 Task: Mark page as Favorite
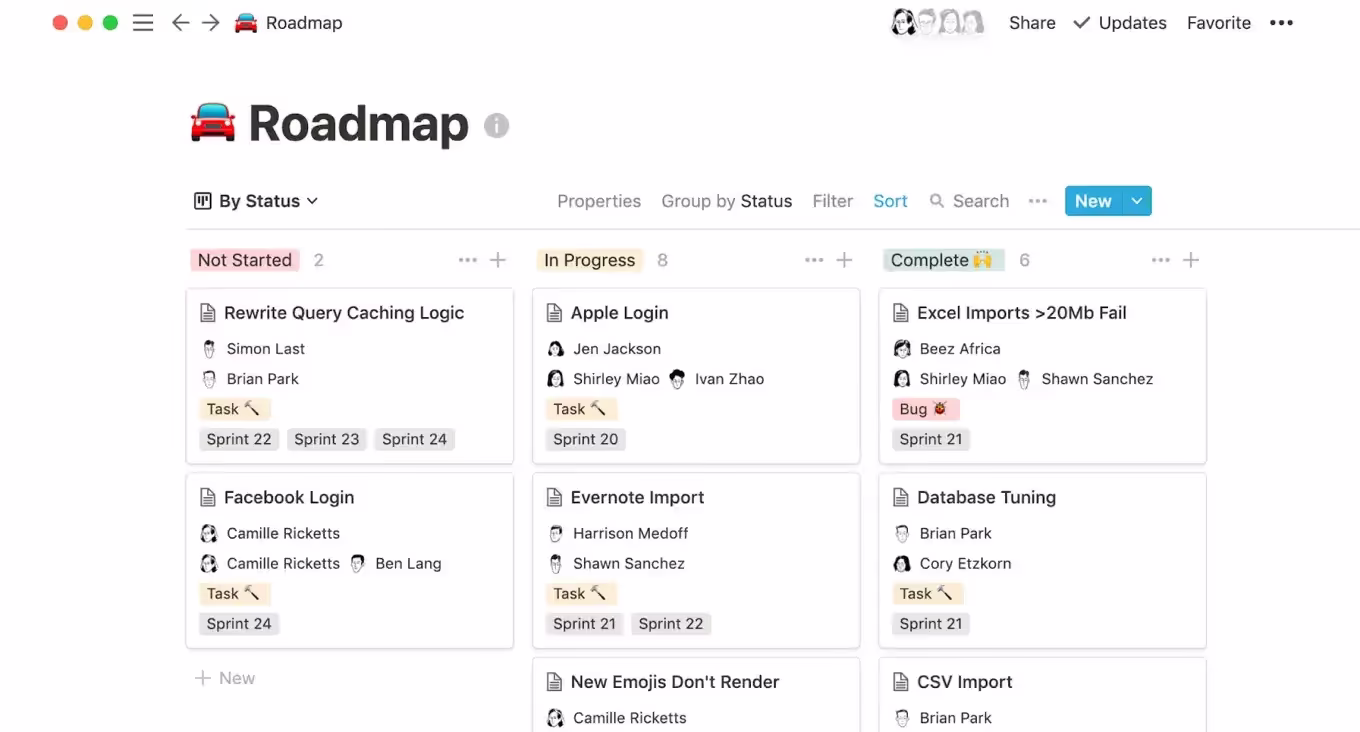(x=1218, y=23)
